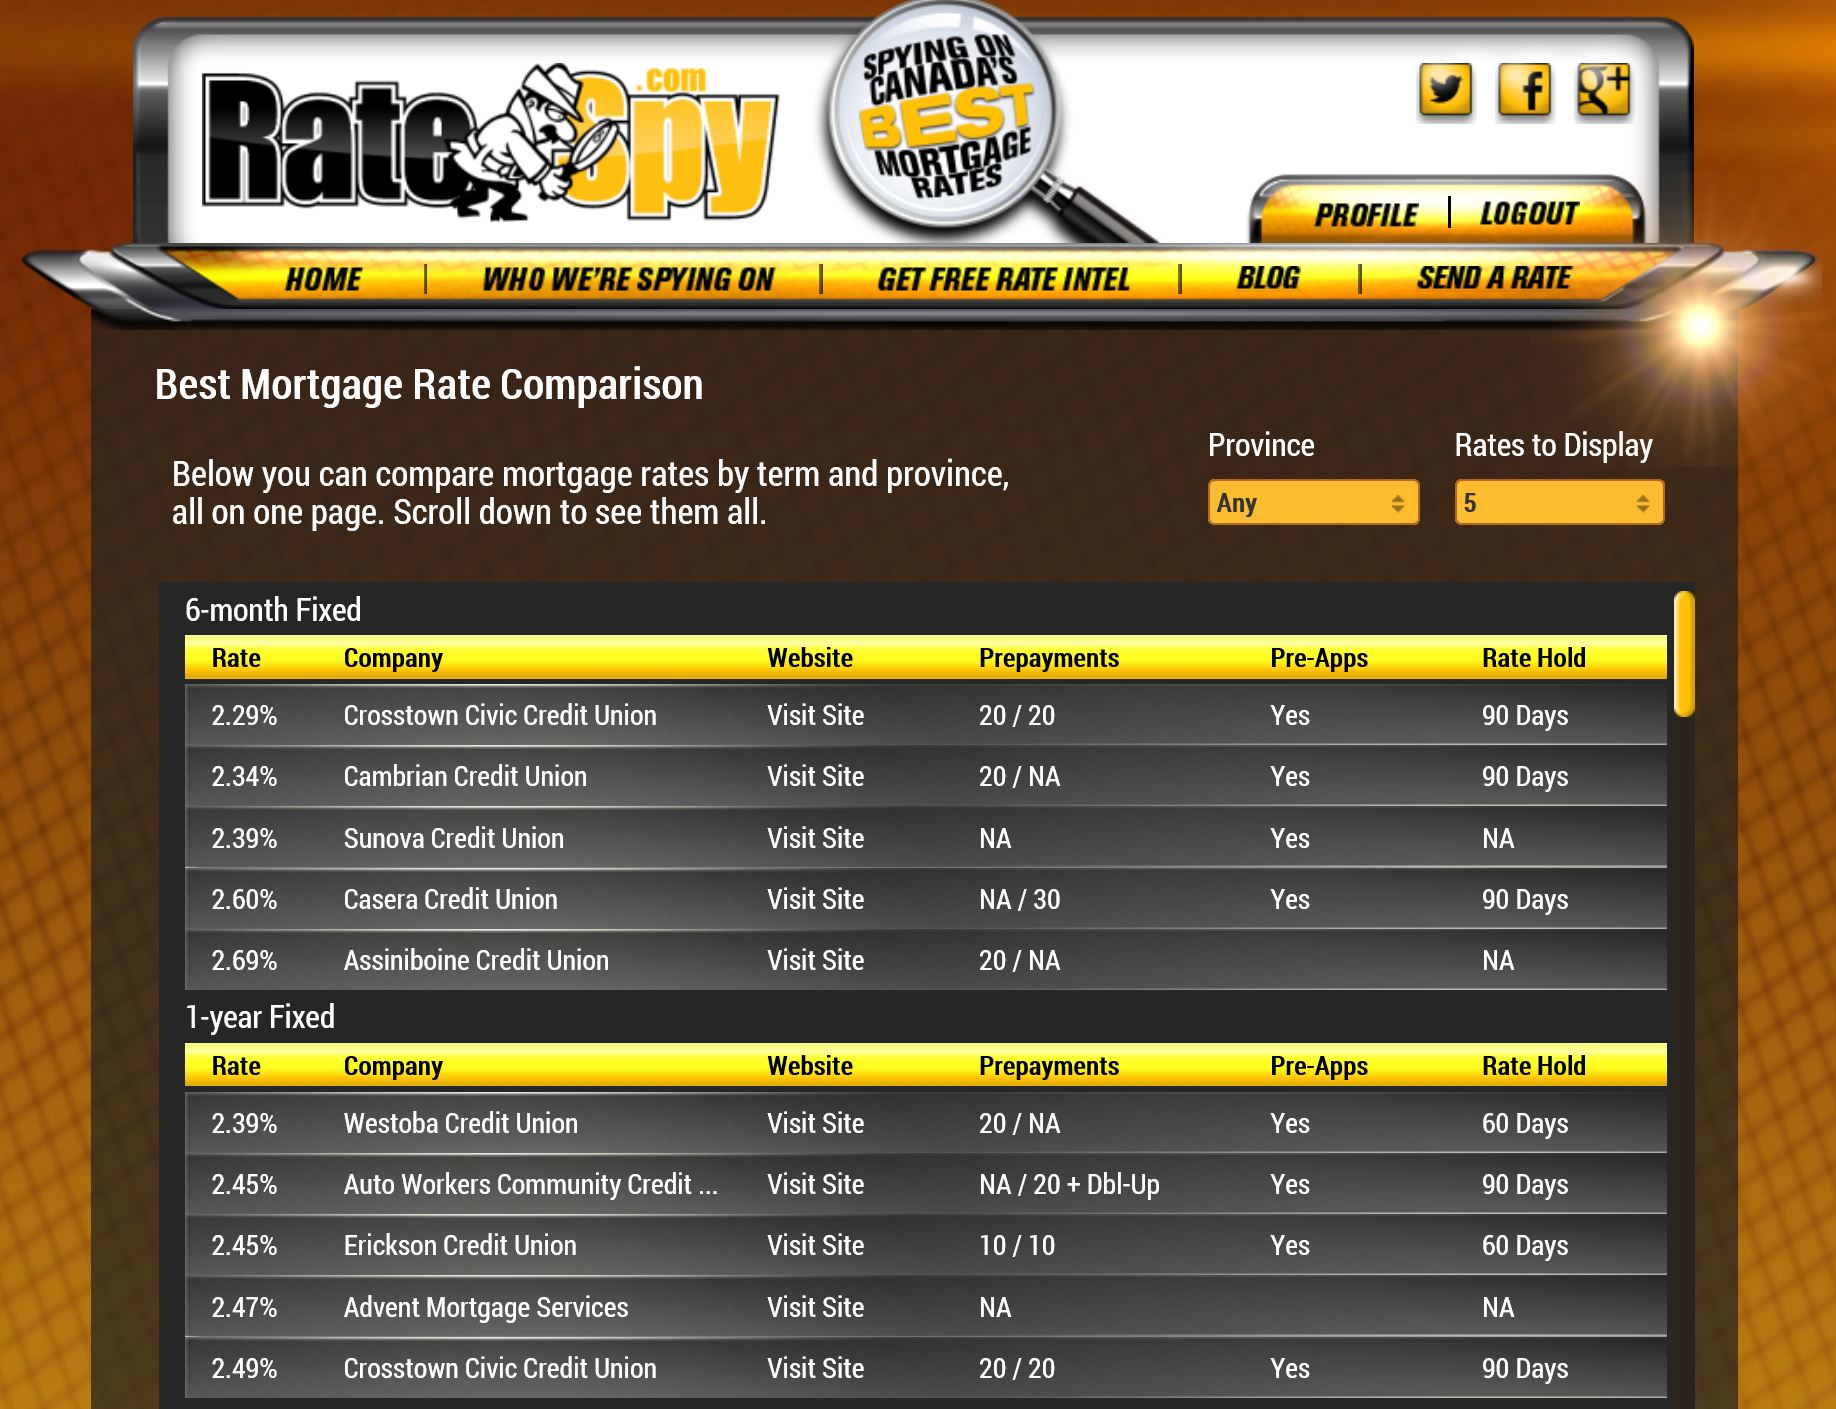Click the NA / 30 prepayment value
1836x1409 pixels.
click(x=1019, y=899)
